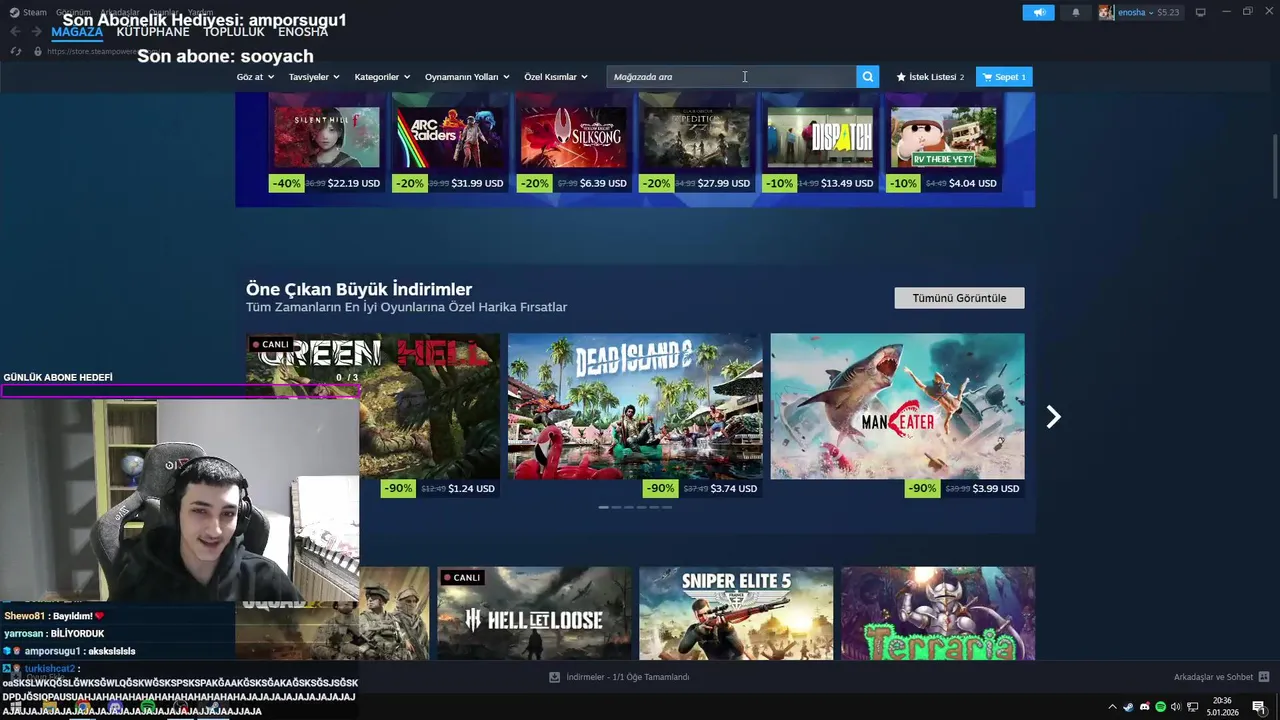Open the Terraria card
The width and height of the screenshot is (1280, 720).
coord(938,613)
